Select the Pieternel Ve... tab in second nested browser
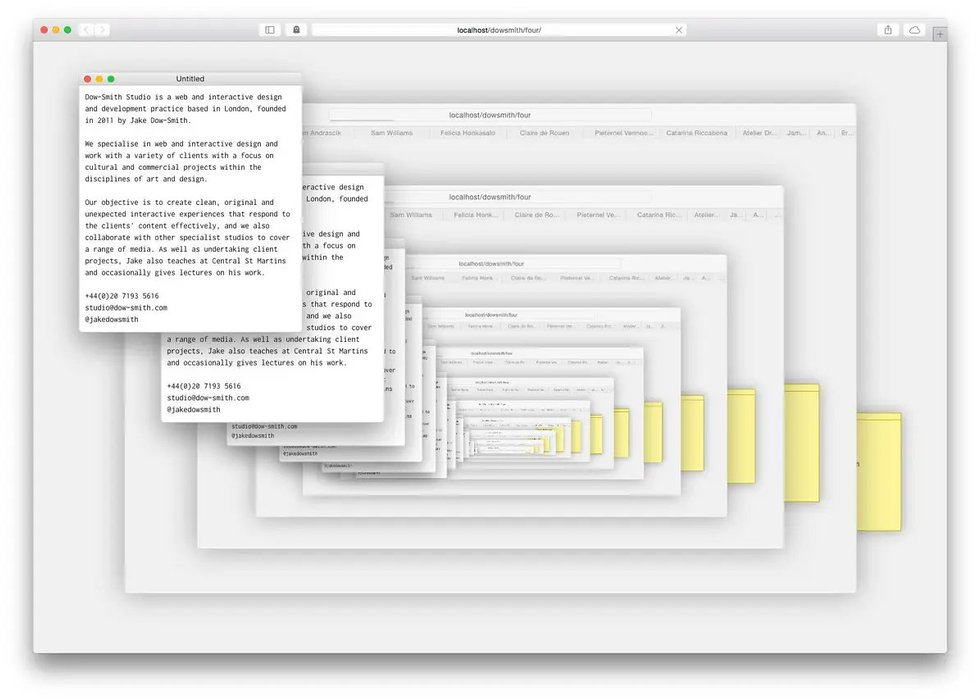 click(x=596, y=214)
